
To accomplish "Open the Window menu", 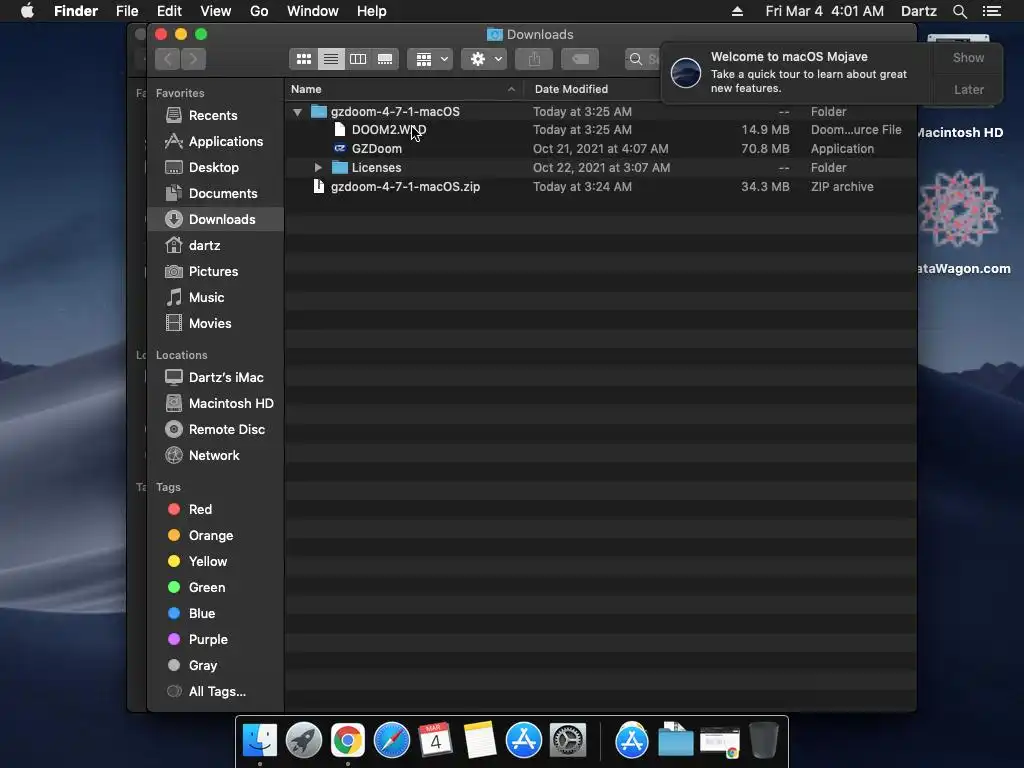I will pyautogui.click(x=313, y=11).
